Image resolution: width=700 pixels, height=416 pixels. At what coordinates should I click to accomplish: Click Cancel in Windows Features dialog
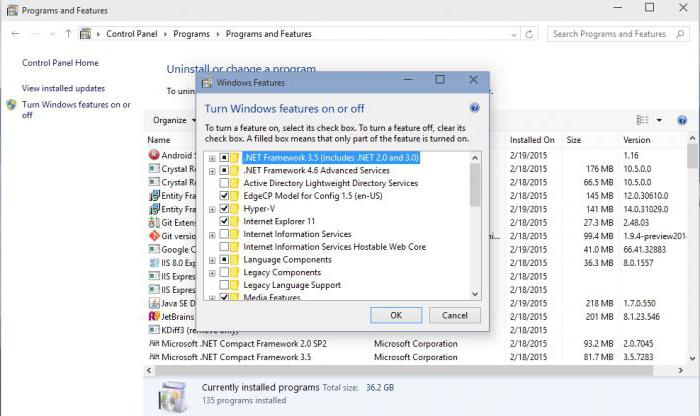point(454,315)
